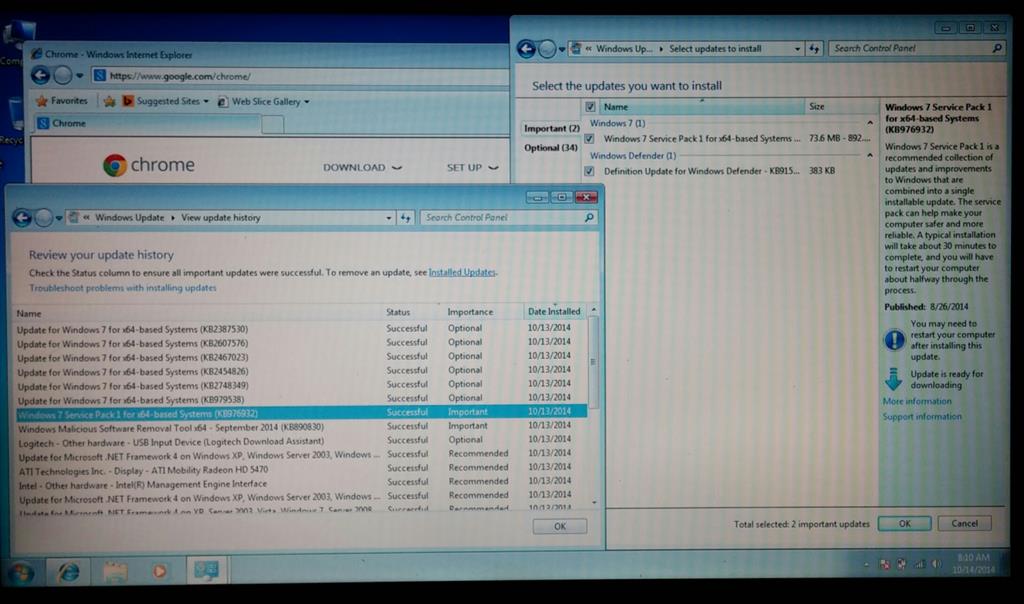1024x604 pixels.
Task: Open Troubleshoot problems with installing updates link
Action: [x=123, y=288]
